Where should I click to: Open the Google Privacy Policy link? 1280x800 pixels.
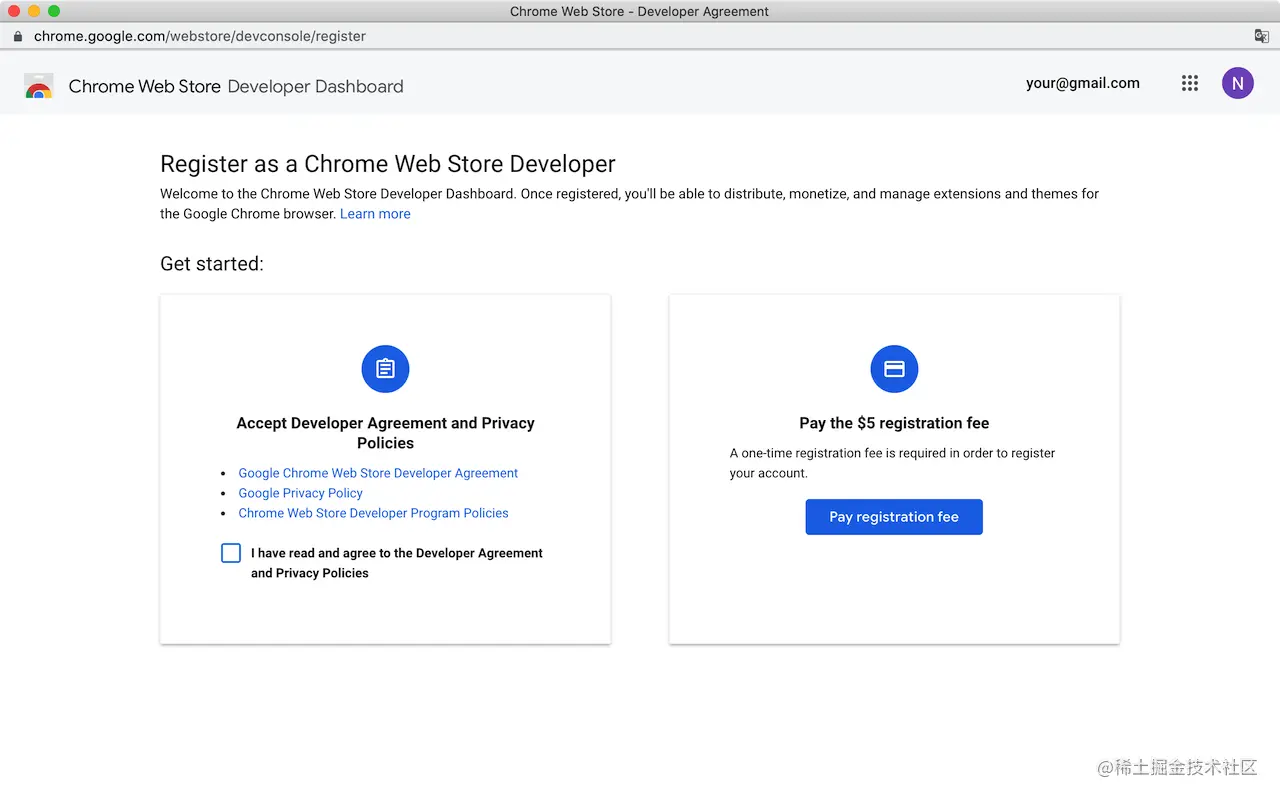pos(300,493)
